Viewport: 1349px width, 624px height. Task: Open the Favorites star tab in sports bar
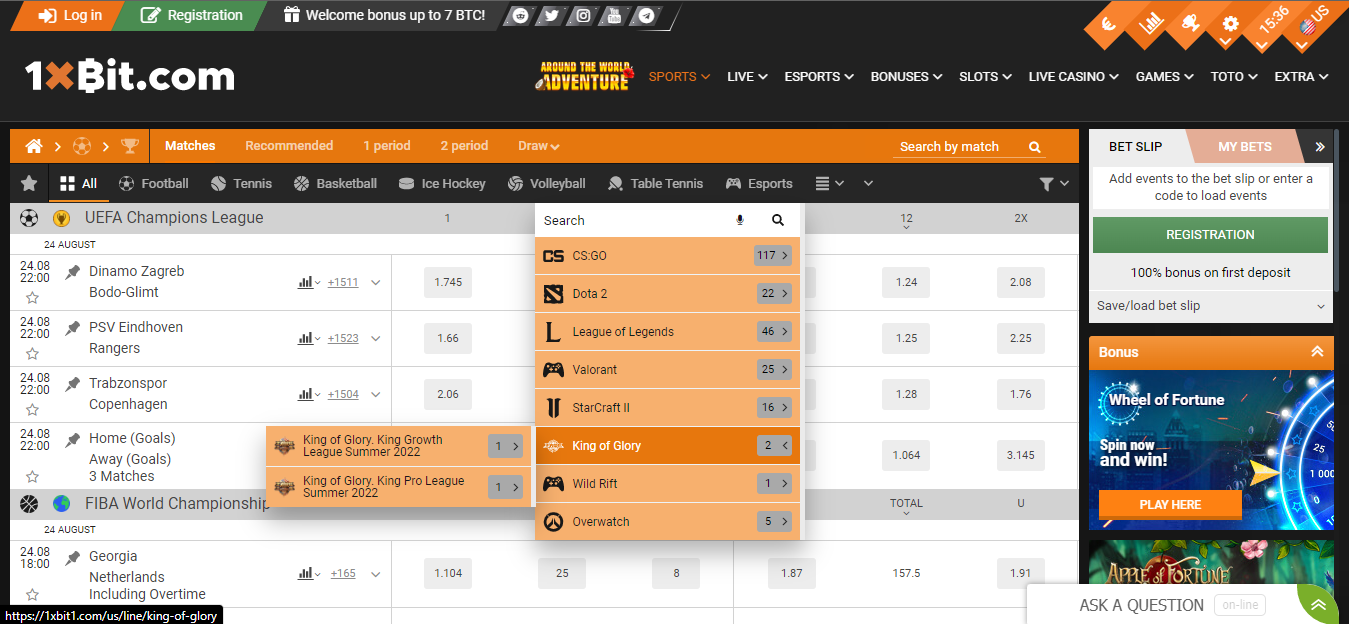(28, 183)
